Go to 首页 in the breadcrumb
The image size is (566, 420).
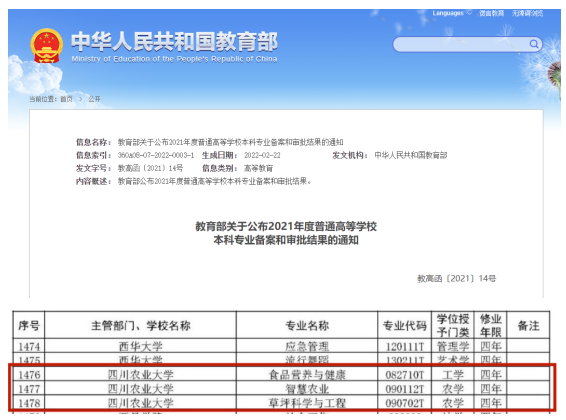(x=66, y=99)
